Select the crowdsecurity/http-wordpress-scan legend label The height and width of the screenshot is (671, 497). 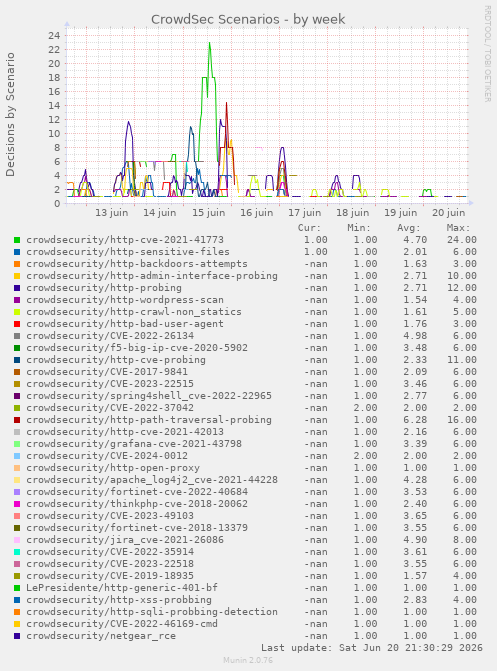125,300
